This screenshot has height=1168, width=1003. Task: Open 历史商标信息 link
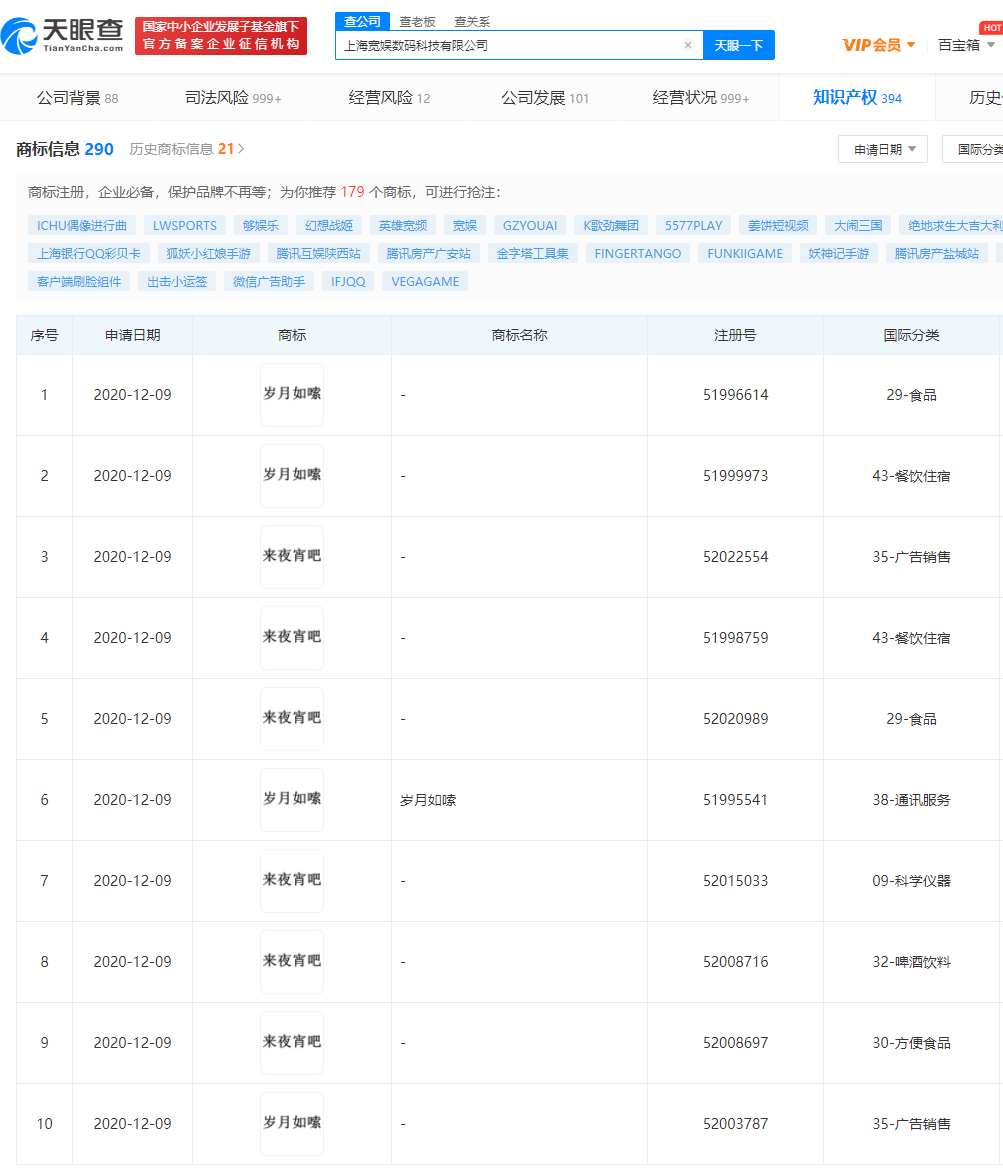click(186, 149)
